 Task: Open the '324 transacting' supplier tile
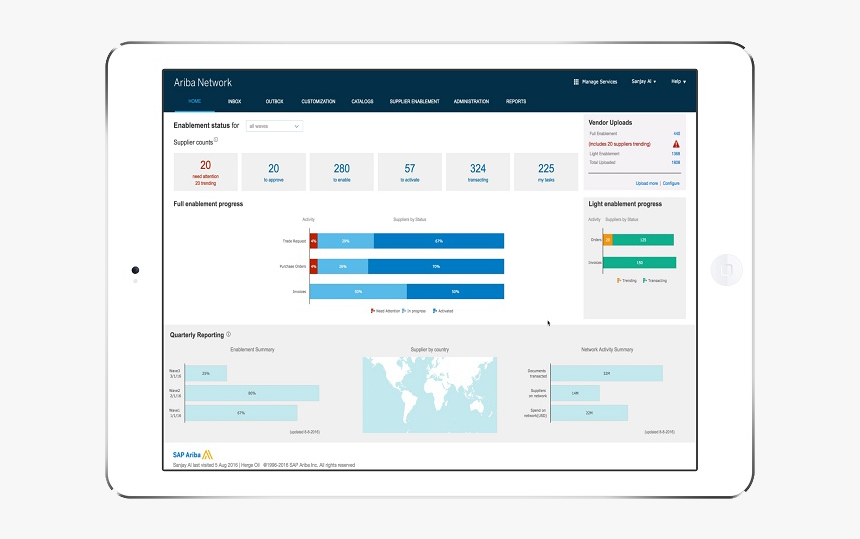(478, 172)
